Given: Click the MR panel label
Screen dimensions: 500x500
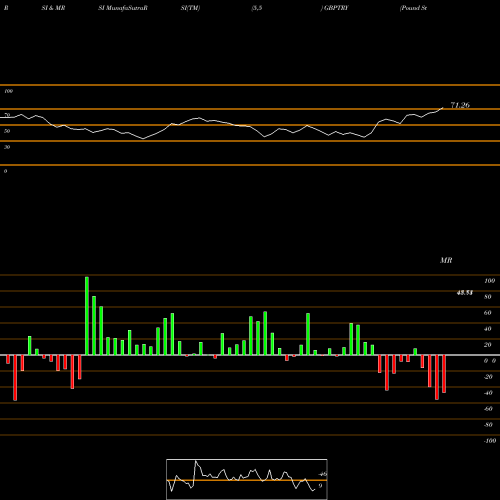Looking at the screenshot, I should (x=446, y=260).
